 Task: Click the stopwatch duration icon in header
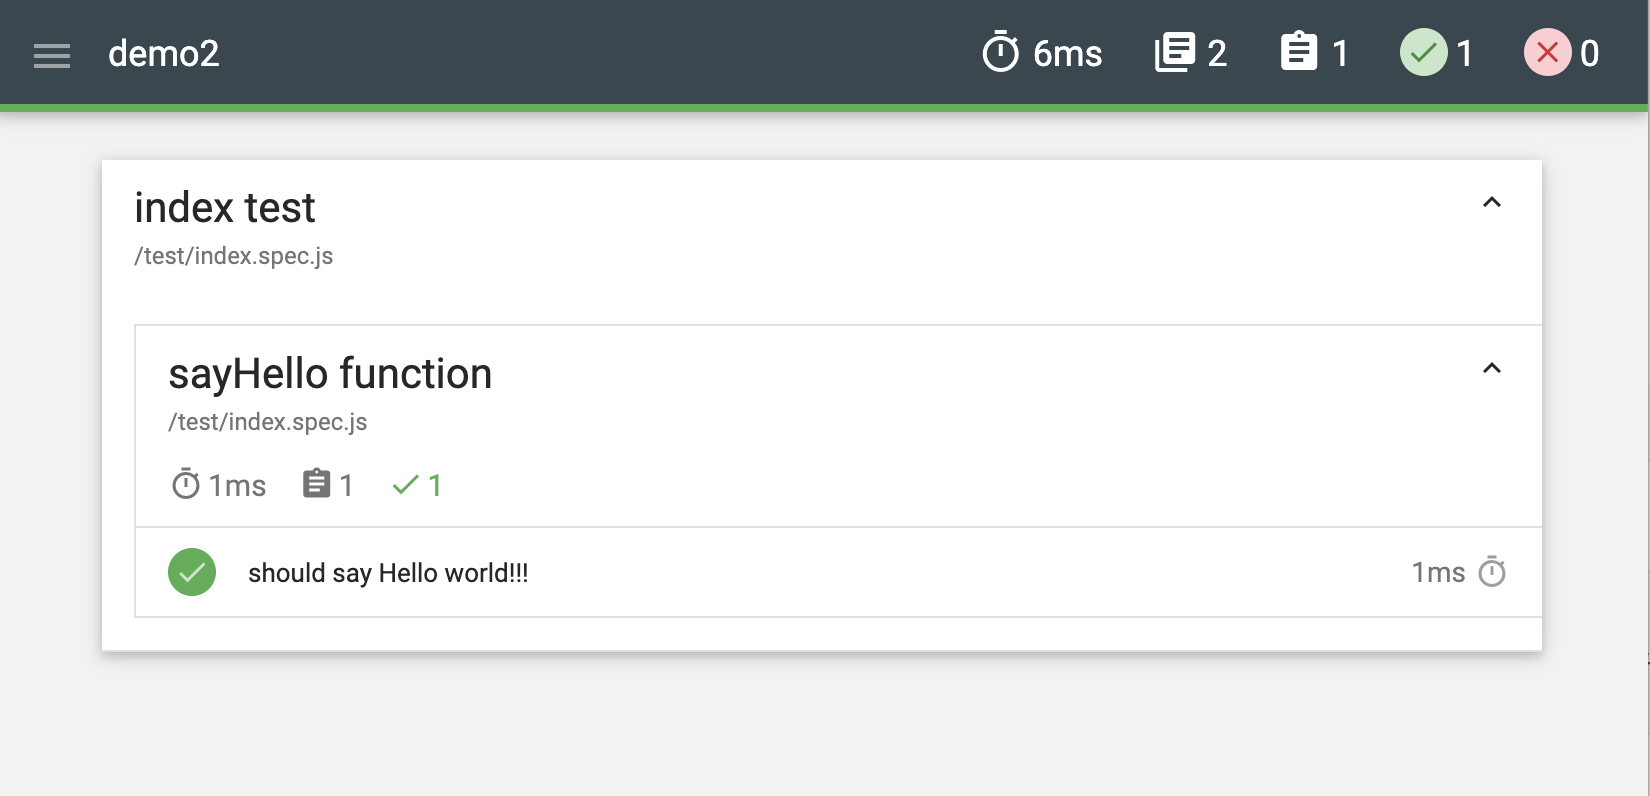pos(1000,52)
